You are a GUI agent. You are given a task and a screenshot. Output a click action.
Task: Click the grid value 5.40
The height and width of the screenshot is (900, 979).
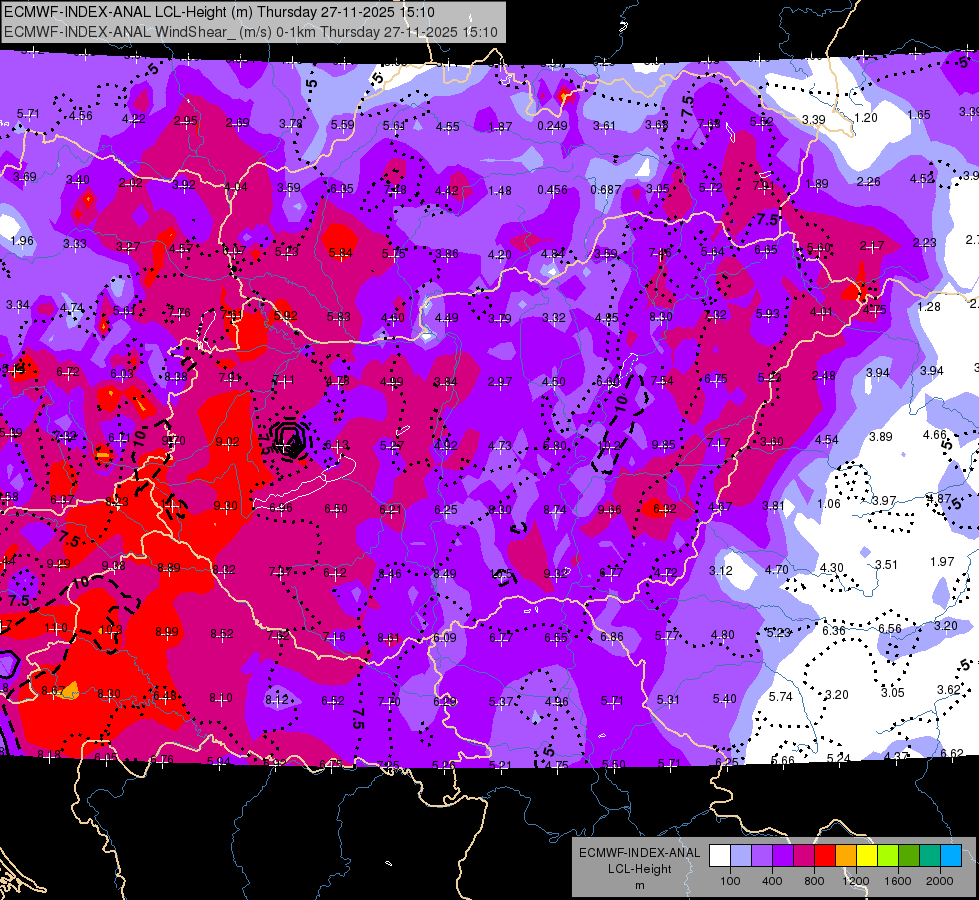click(x=724, y=698)
